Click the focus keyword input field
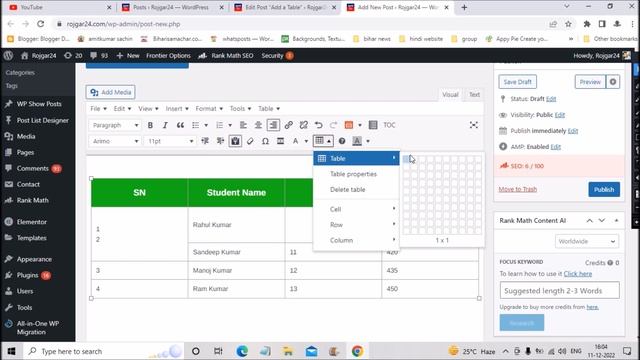The width and height of the screenshot is (640, 360). pos(559,291)
